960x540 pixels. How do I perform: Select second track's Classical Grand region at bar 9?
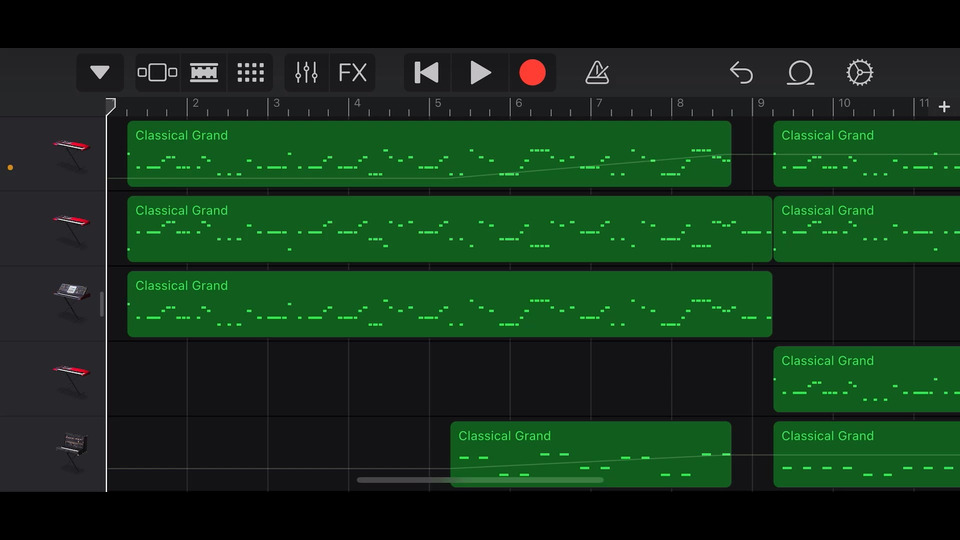tap(867, 229)
